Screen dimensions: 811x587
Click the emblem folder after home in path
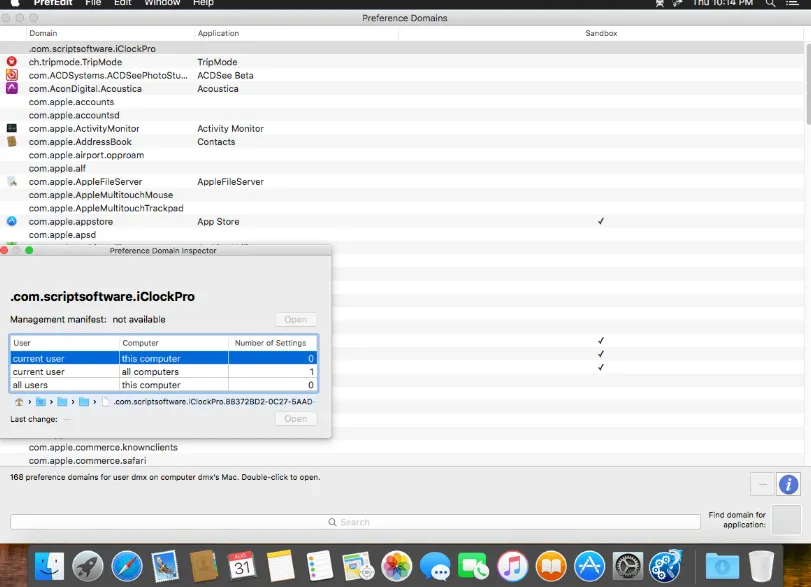pos(41,402)
